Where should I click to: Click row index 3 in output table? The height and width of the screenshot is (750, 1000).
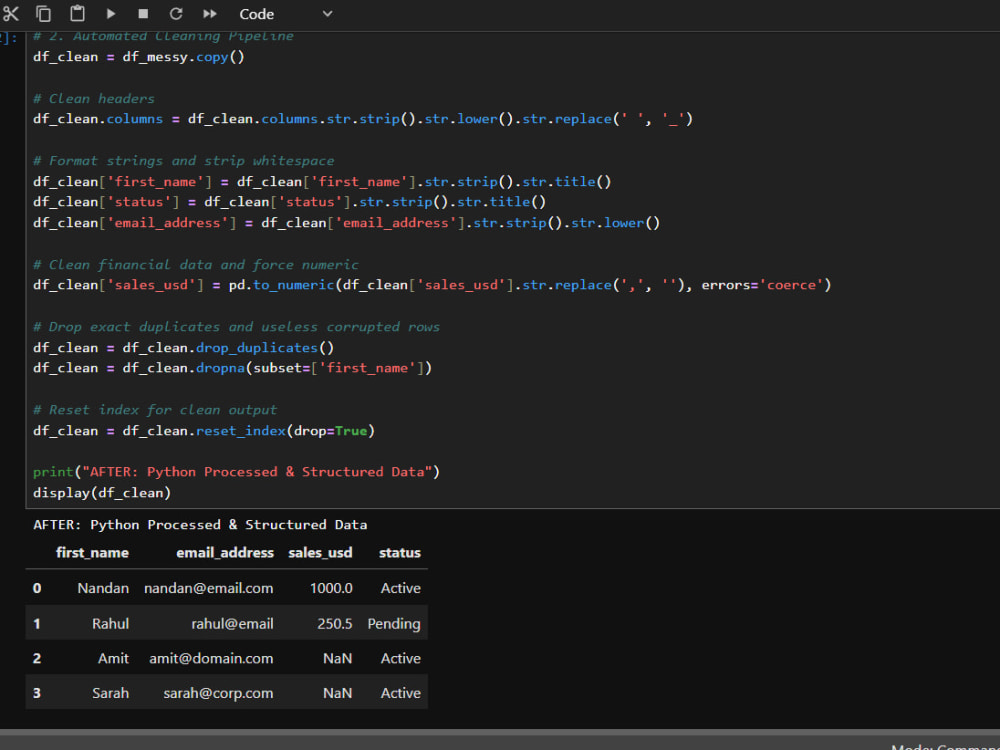[37, 693]
